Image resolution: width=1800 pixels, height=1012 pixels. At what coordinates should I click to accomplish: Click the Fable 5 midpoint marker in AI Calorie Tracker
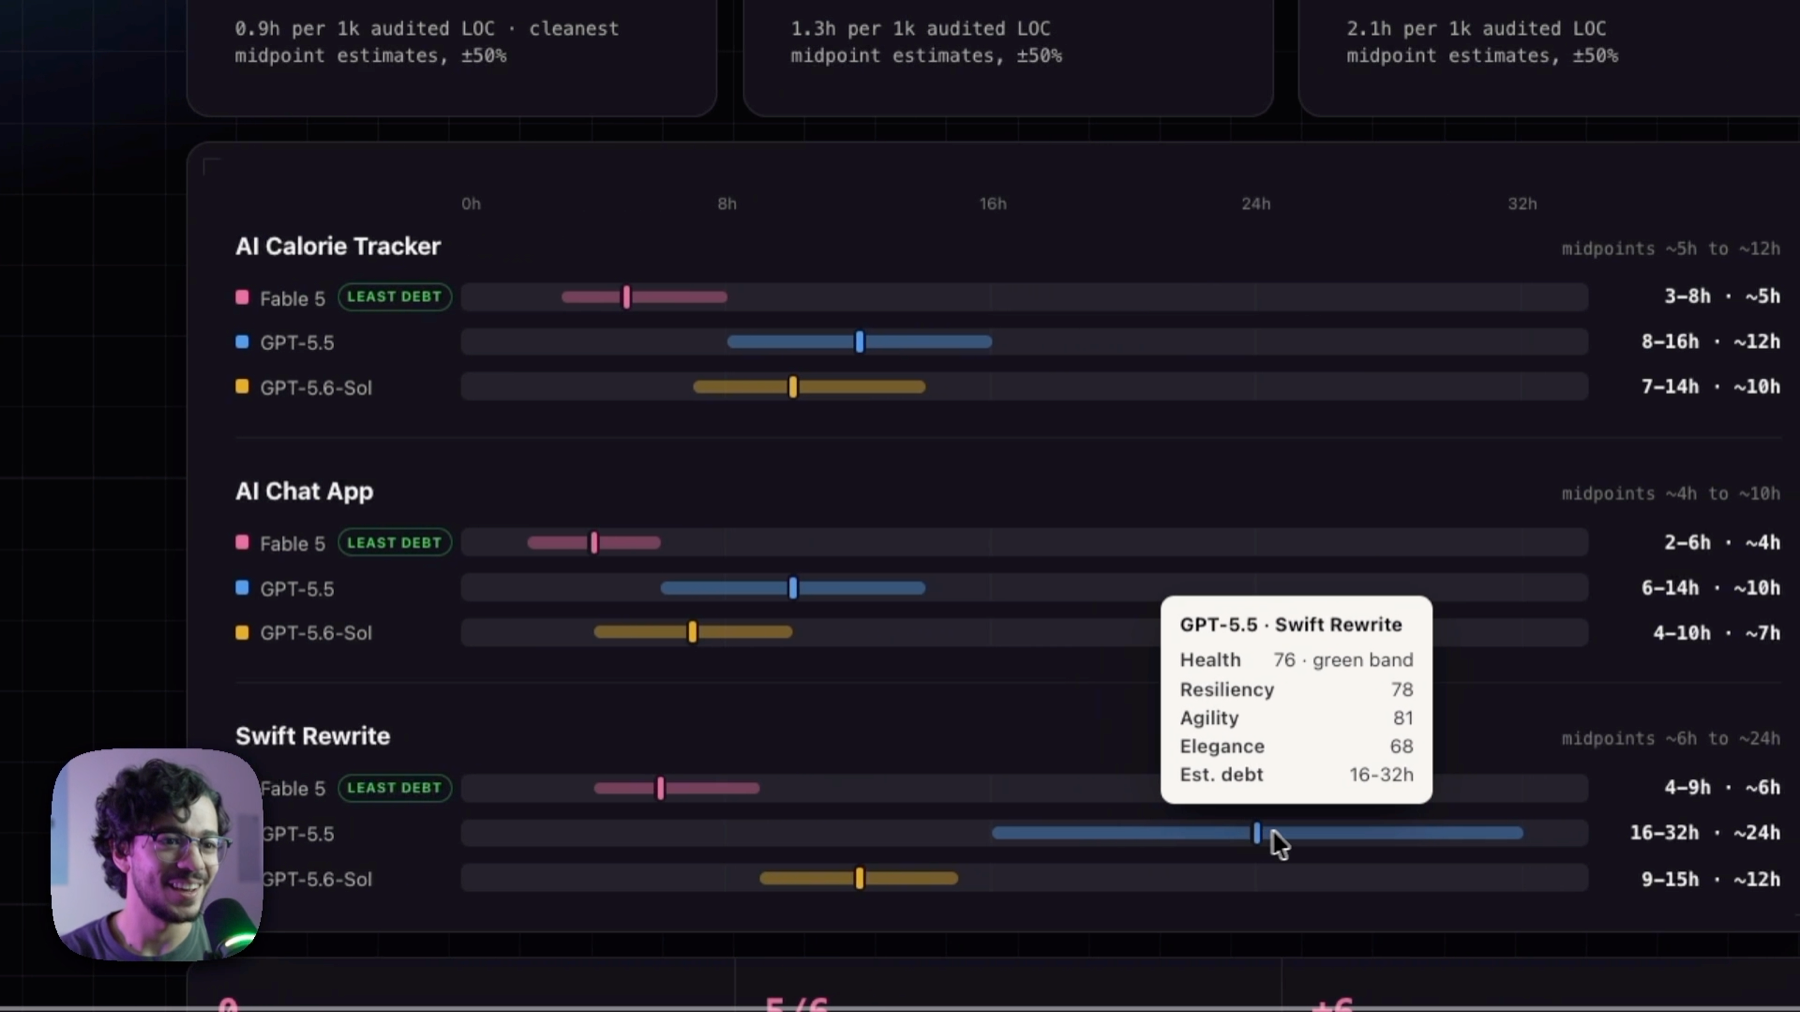[627, 297]
